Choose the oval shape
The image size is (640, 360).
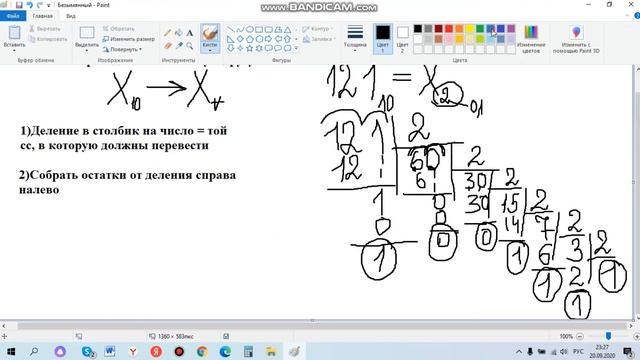point(250,30)
